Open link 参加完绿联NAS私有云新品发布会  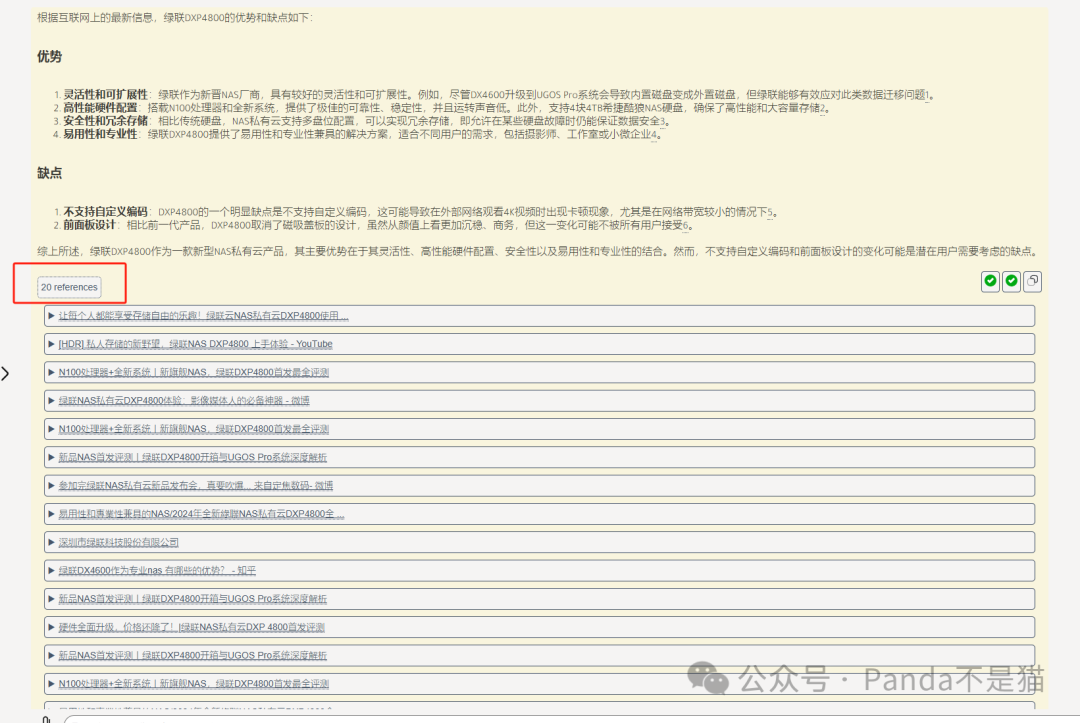click(x=196, y=485)
